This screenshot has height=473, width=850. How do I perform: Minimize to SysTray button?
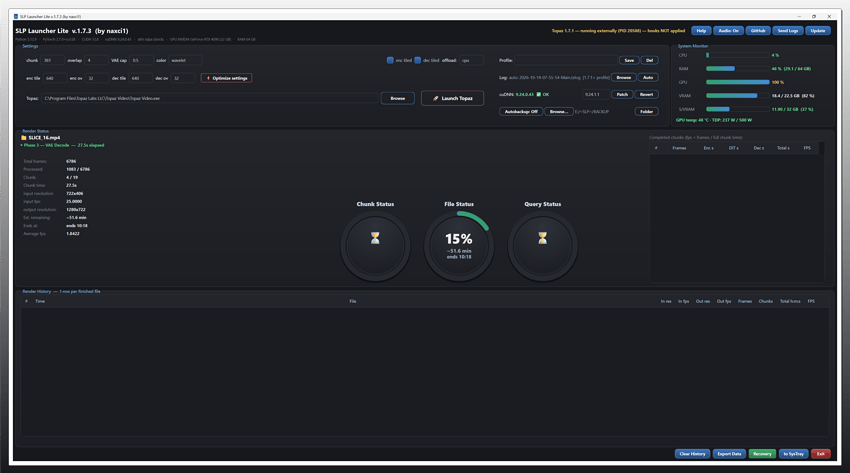793,454
